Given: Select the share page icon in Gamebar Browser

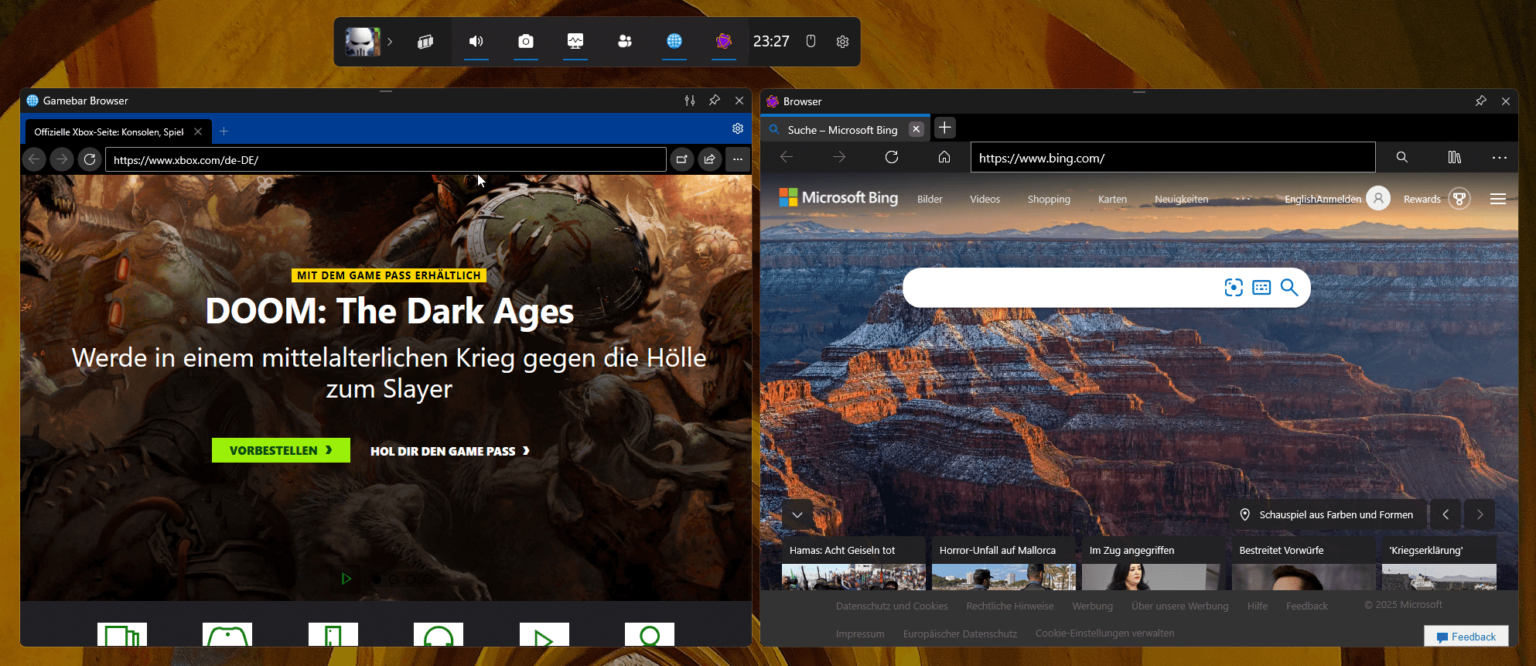Looking at the screenshot, I should coord(710,159).
